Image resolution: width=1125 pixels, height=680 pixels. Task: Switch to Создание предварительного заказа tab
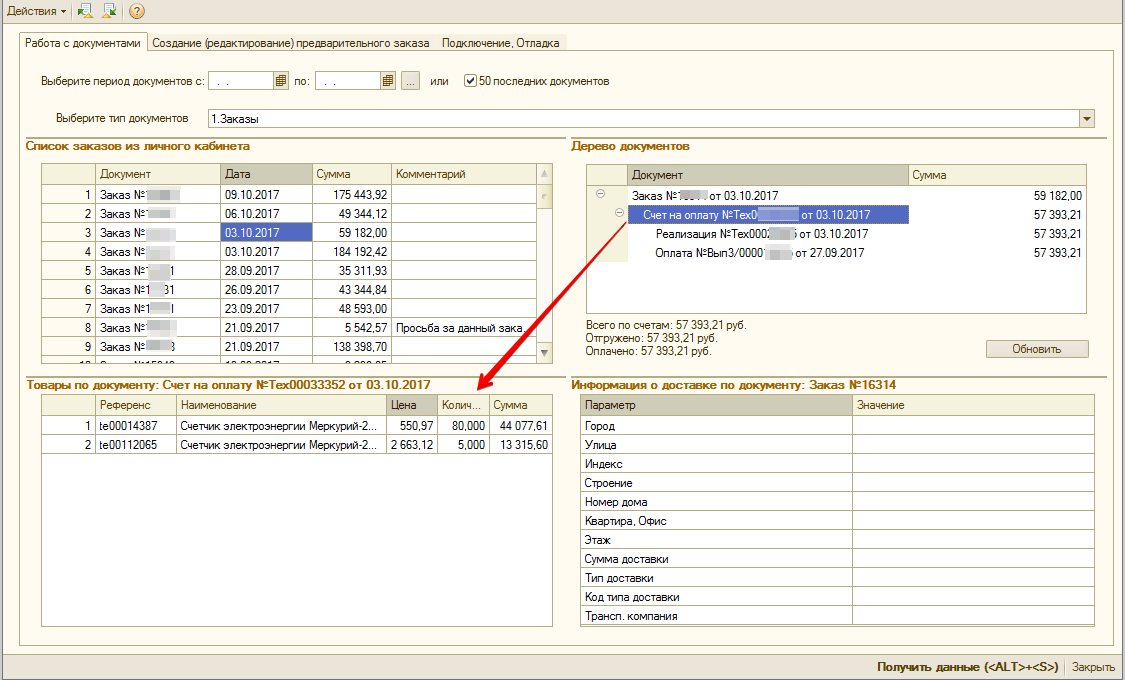pyautogui.click(x=293, y=43)
